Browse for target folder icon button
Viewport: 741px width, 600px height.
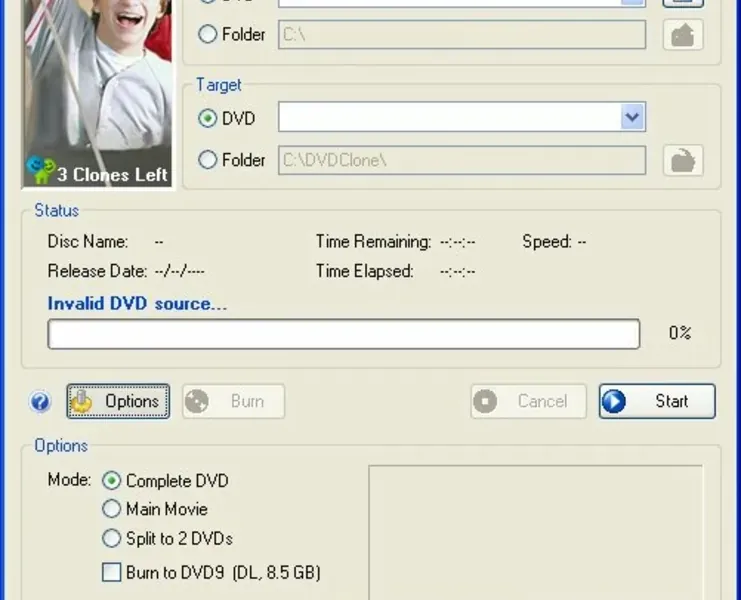683,161
